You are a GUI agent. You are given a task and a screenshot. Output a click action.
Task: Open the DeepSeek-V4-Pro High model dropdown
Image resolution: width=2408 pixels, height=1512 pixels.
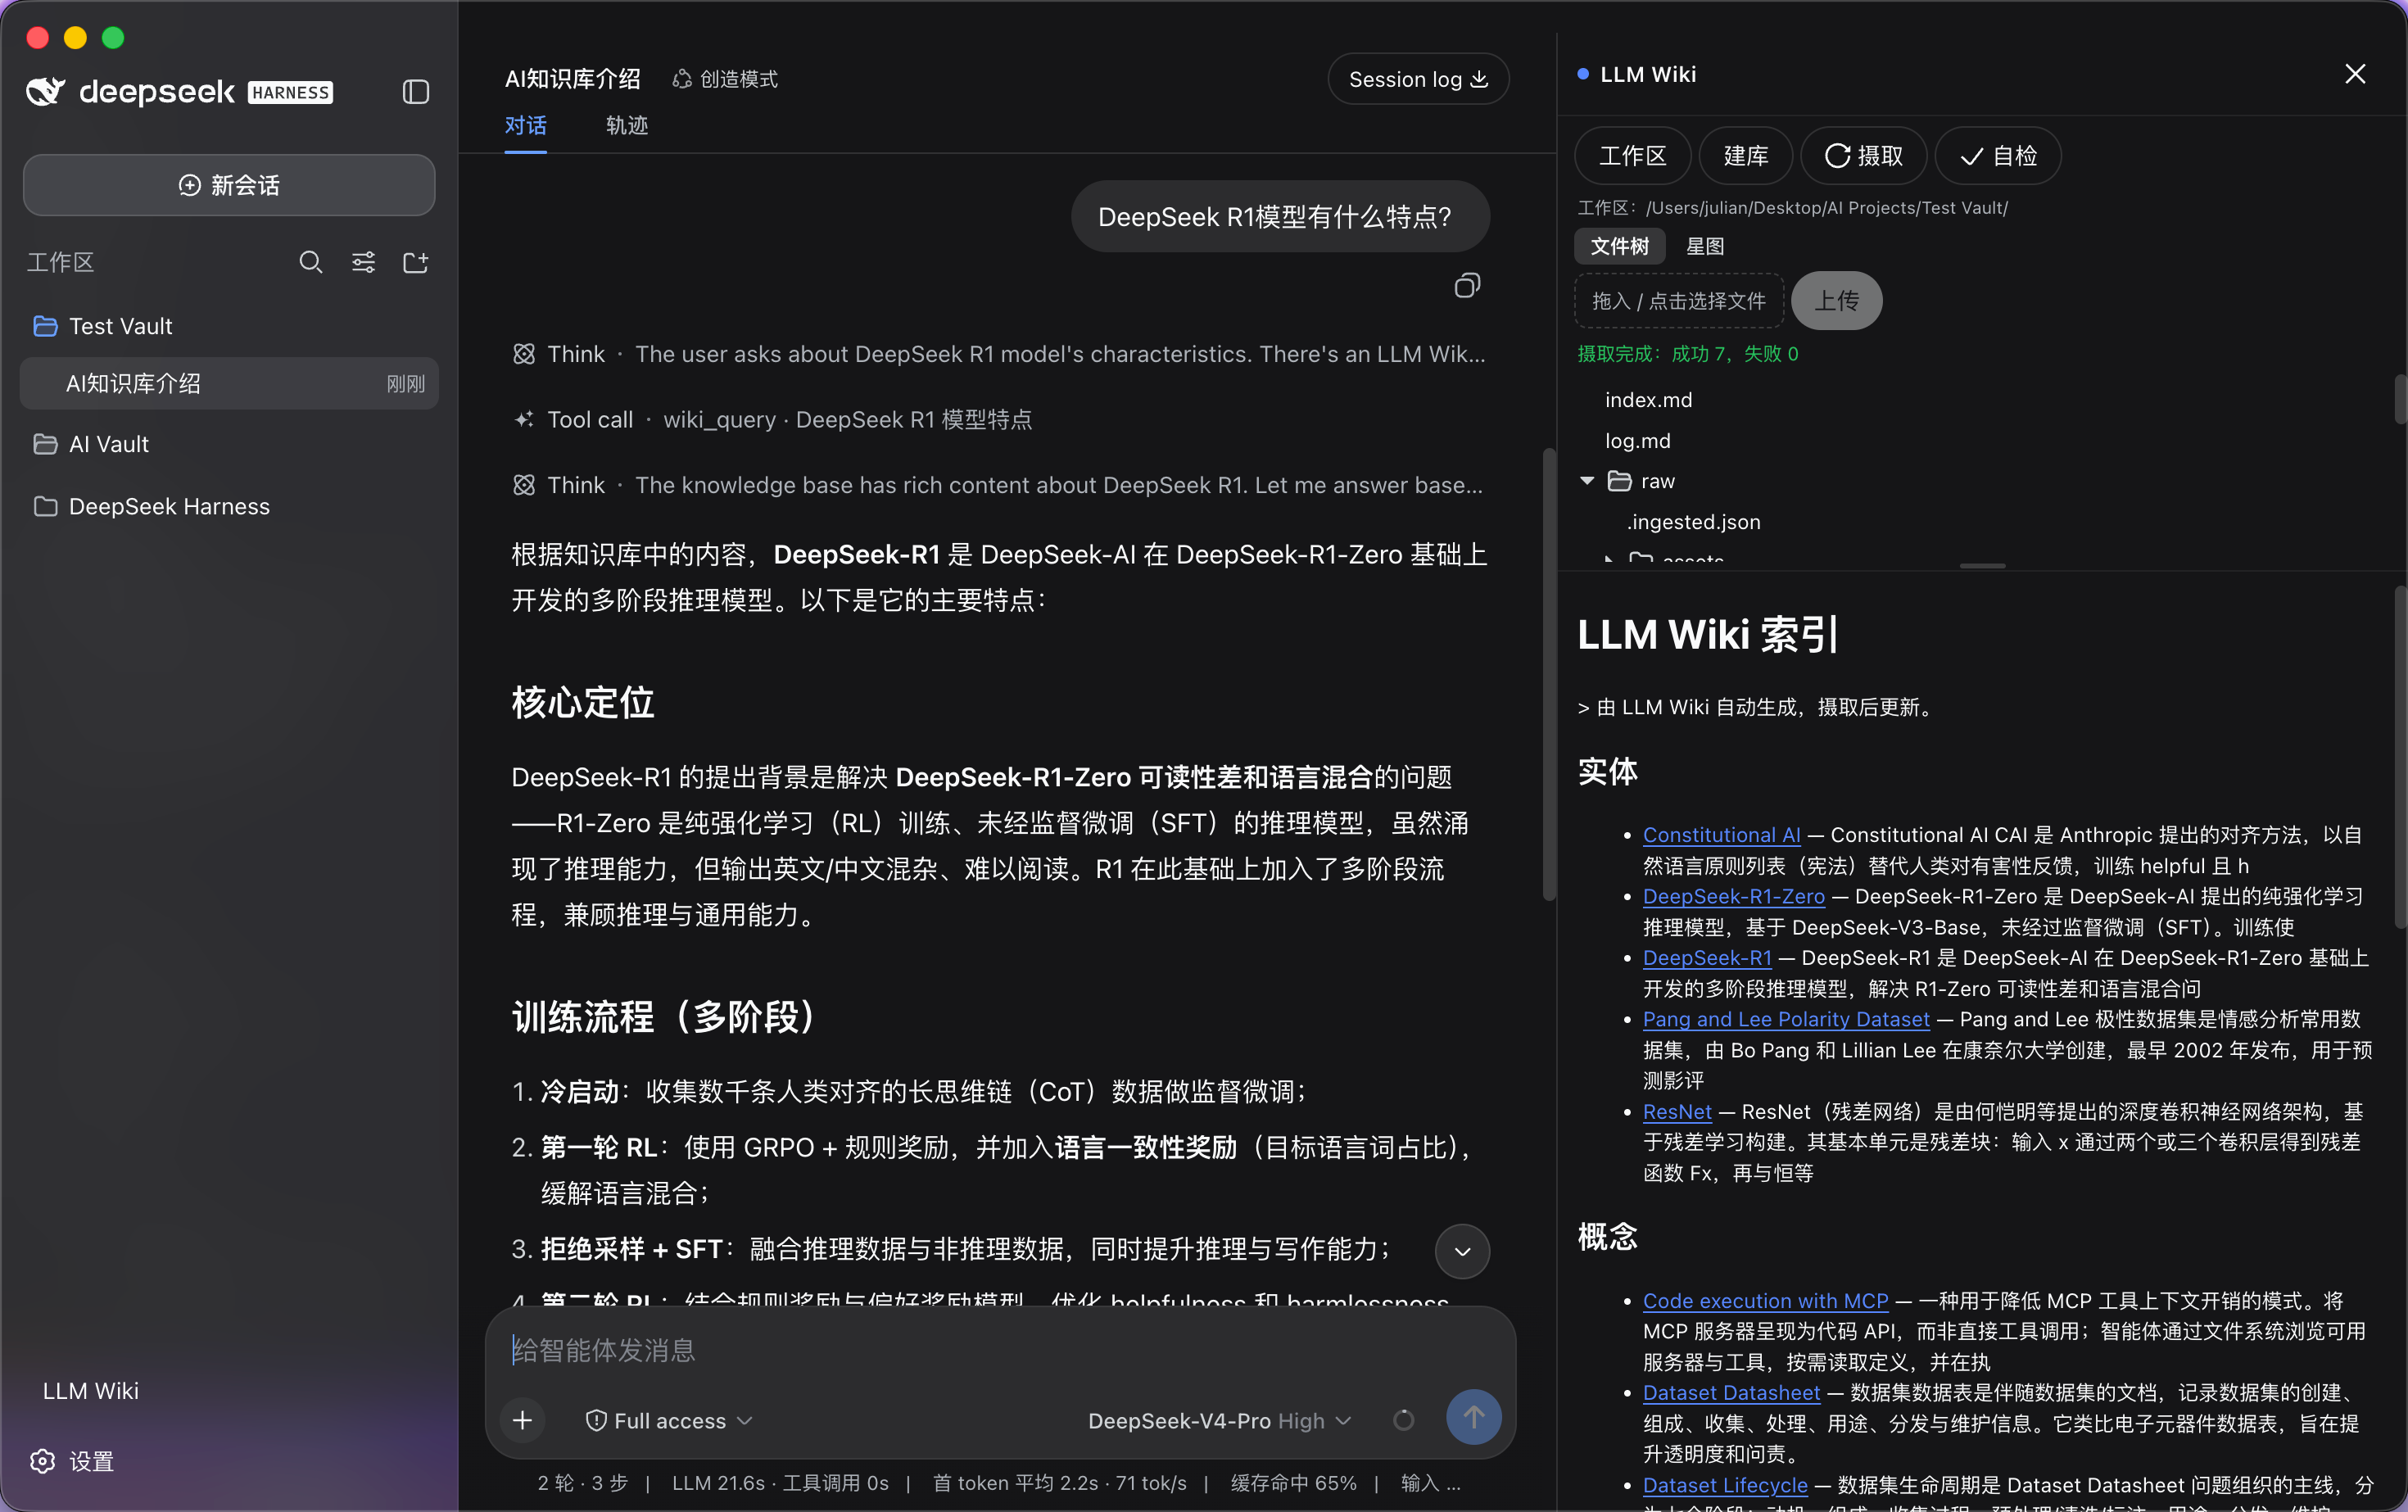[x=1219, y=1420]
